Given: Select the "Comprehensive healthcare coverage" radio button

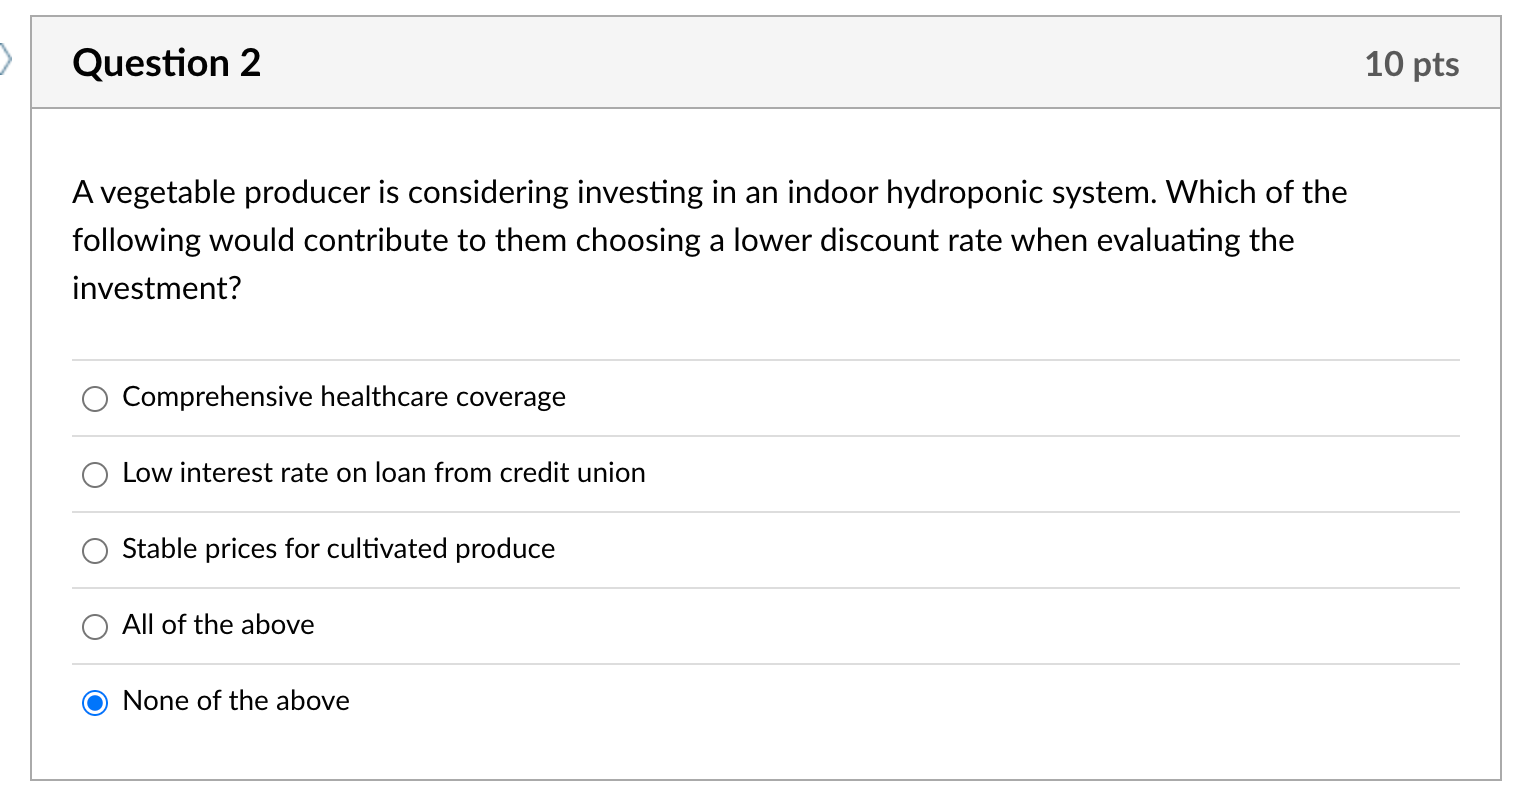Looking at the screenshot, I should pos(95,399).
